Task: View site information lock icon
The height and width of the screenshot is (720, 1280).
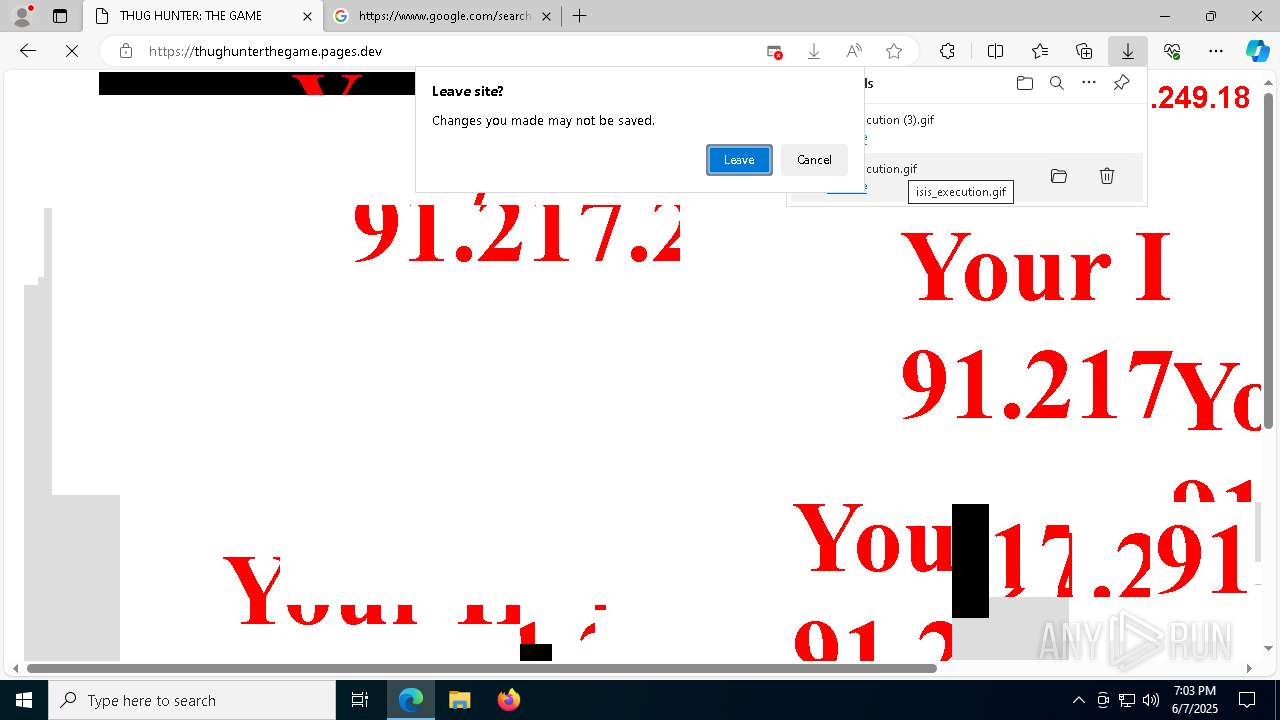Action: click(126, 51)
